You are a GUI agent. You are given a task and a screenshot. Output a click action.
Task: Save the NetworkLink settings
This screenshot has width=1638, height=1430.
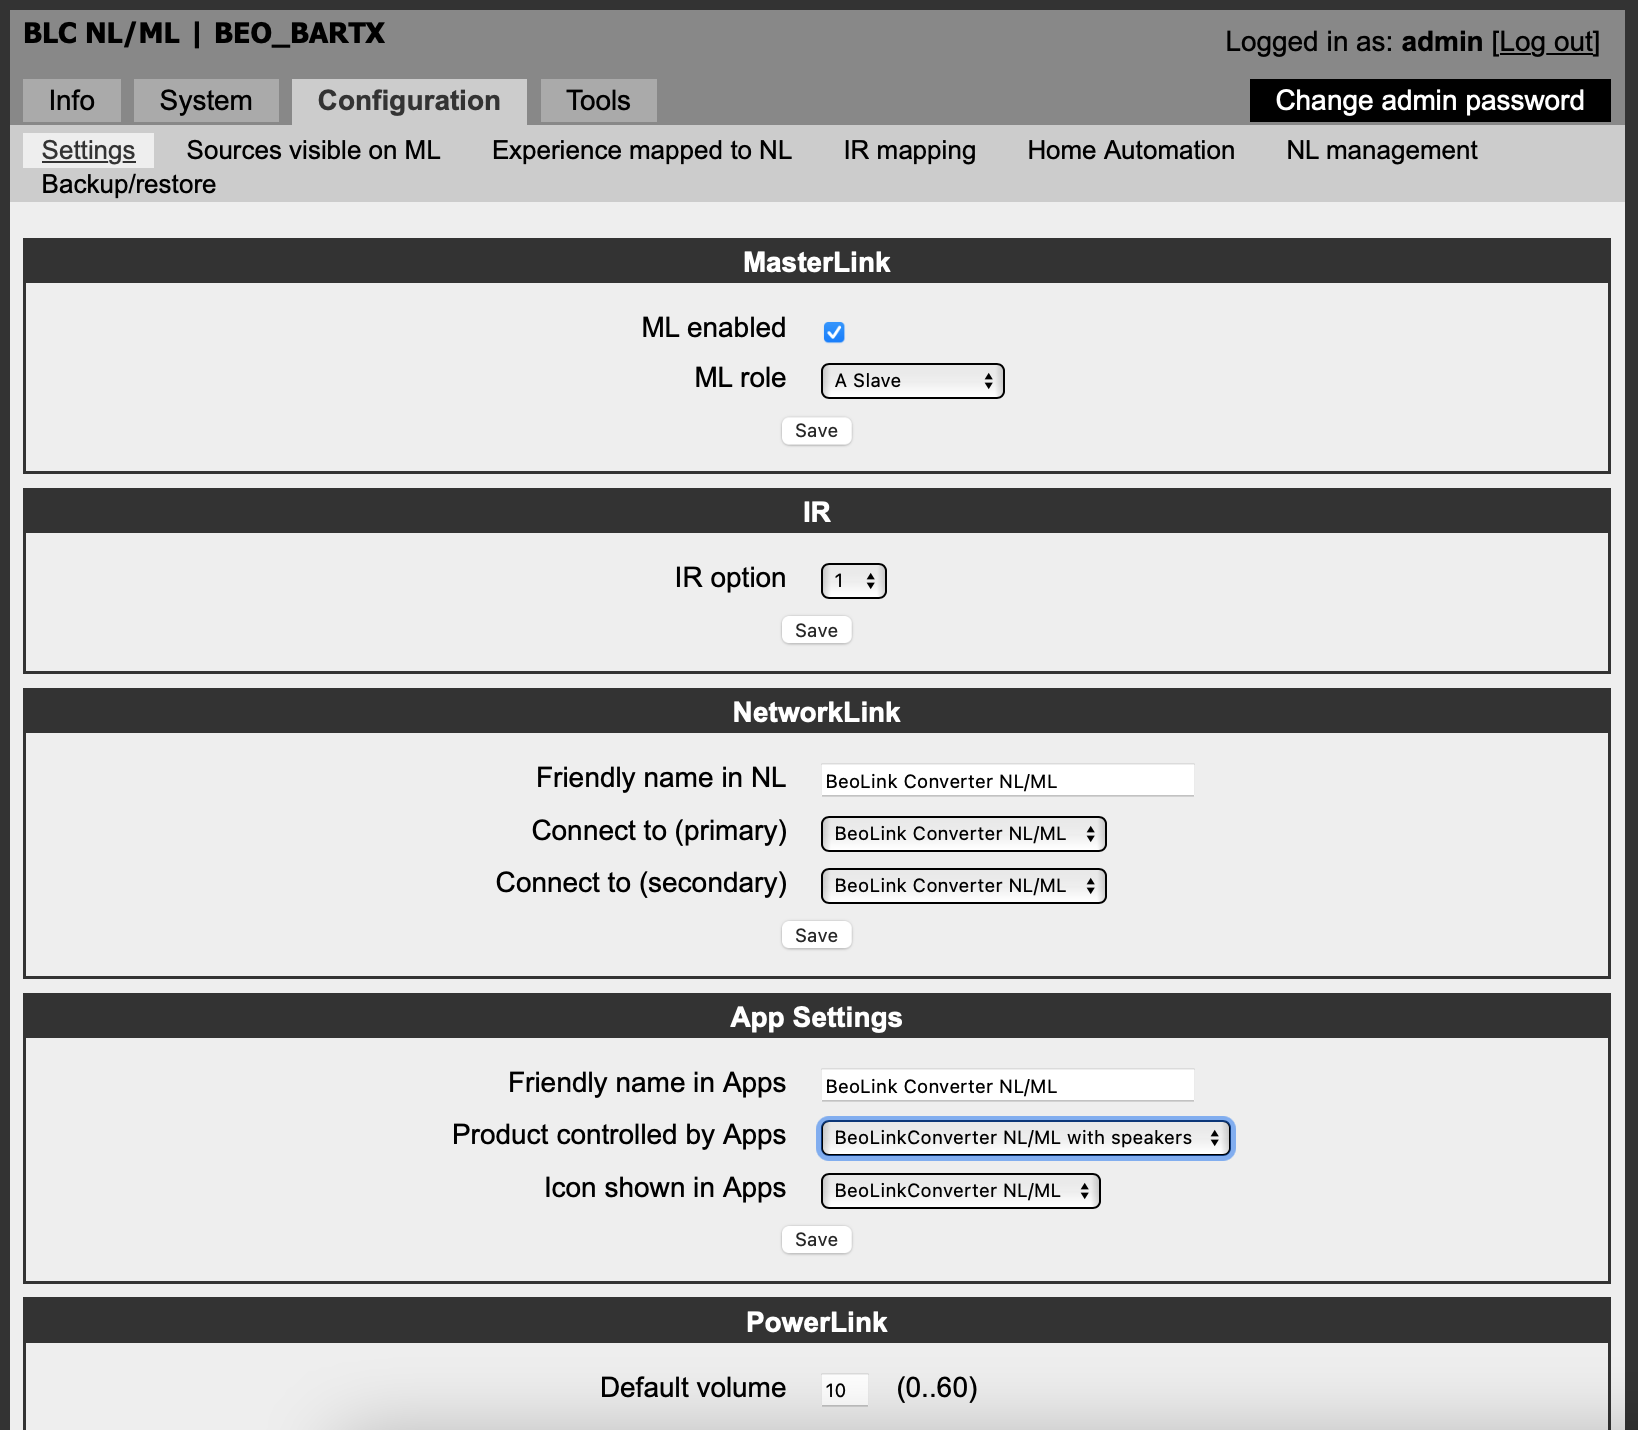tap(816, 936)
